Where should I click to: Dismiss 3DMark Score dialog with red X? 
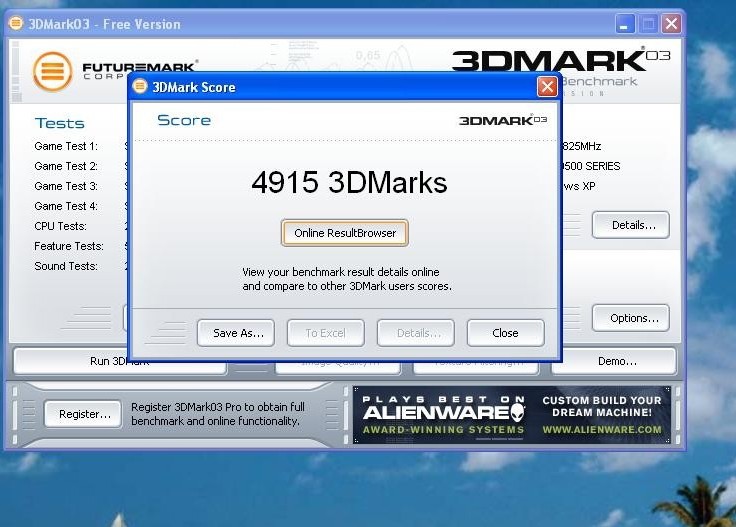click(x=547, y=87)
